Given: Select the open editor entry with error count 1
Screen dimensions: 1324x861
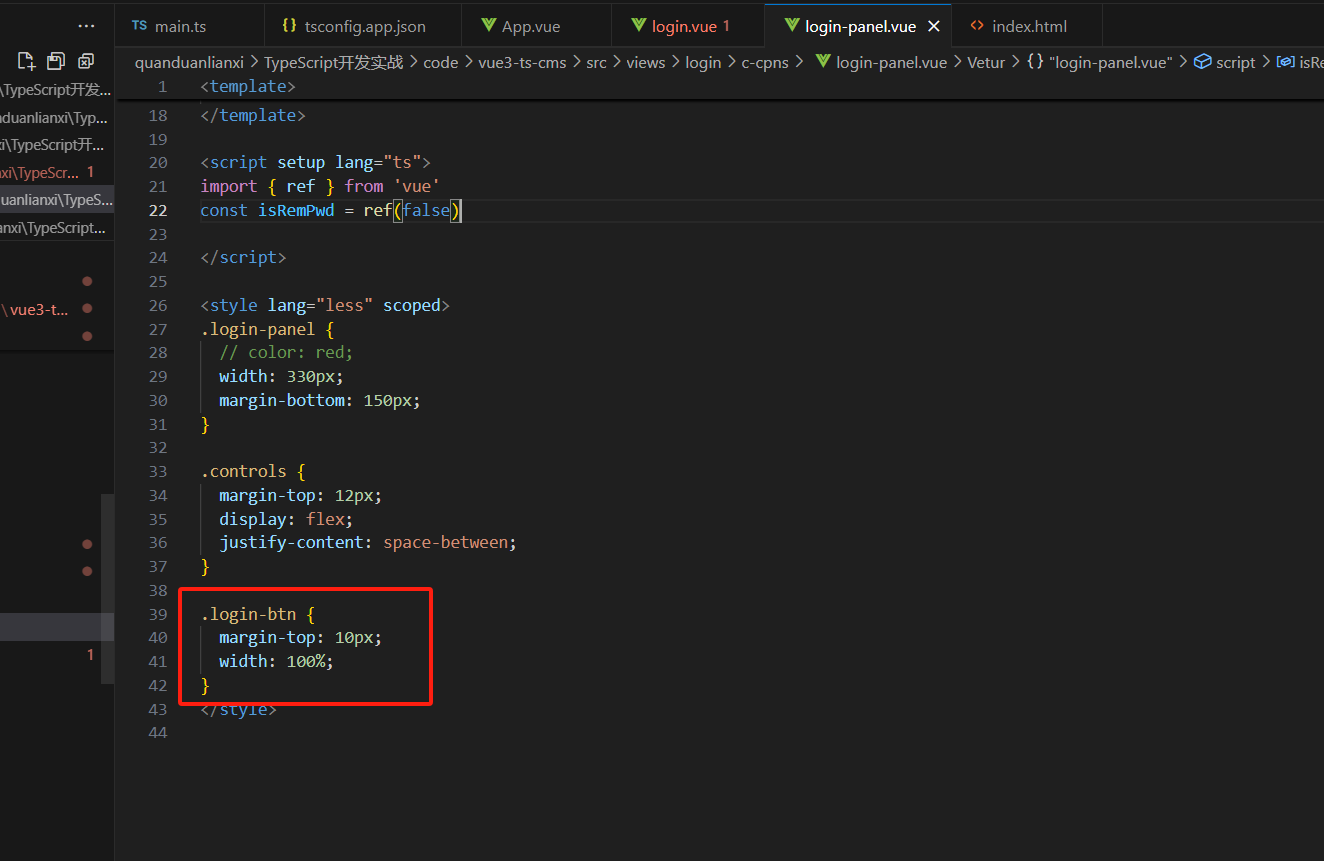Looking at the screenshot, I should tap(57, 172).
